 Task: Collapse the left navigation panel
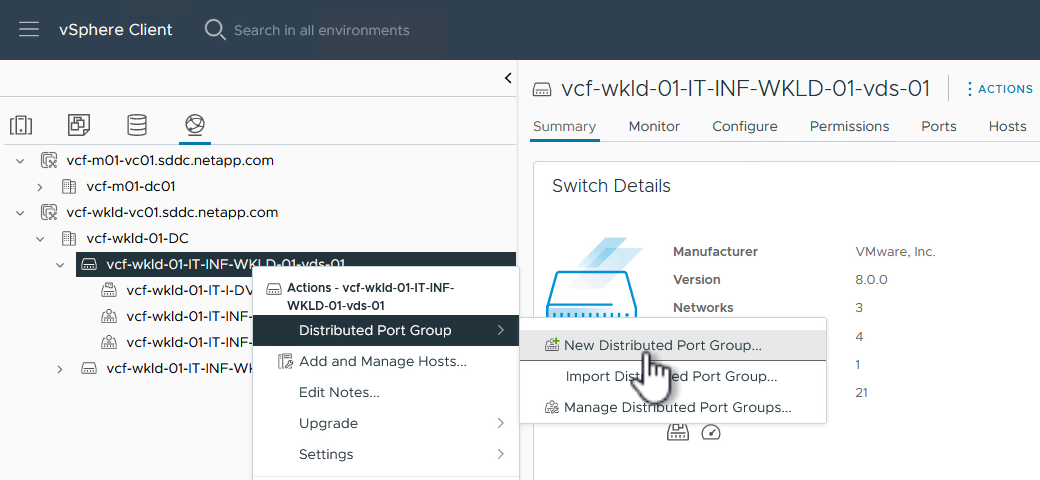click(508, 78)
